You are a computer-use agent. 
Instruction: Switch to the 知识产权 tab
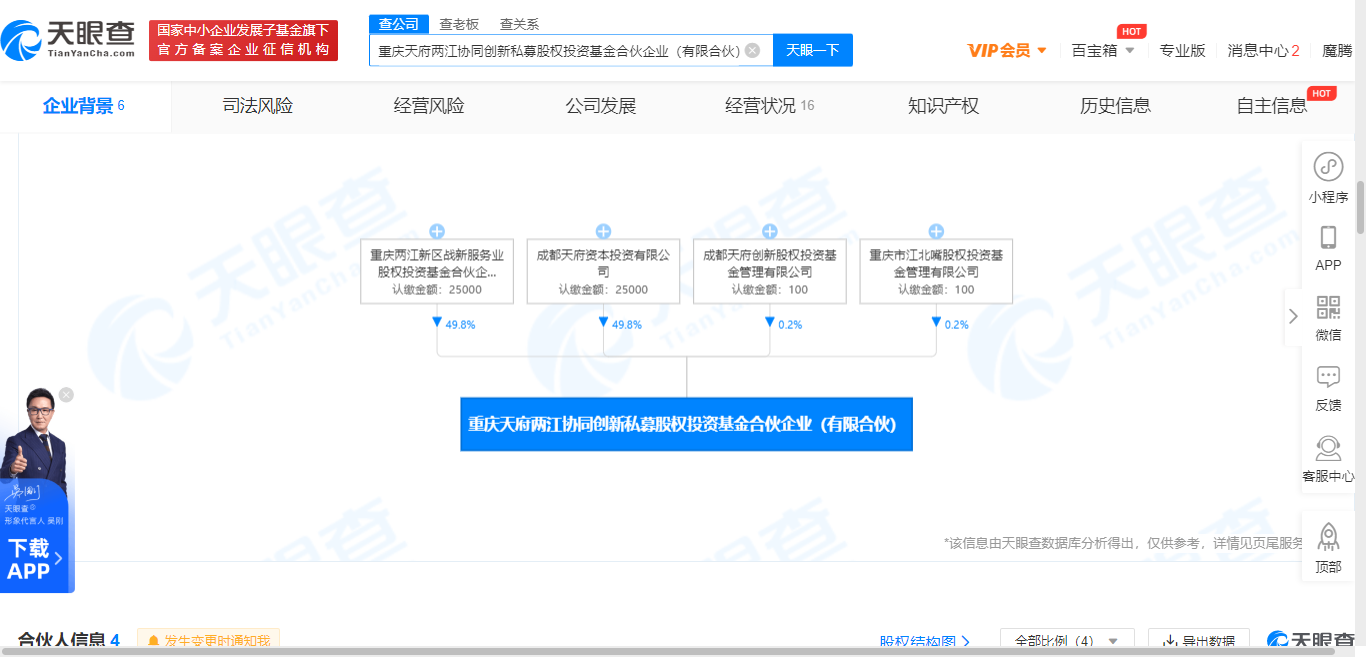(943, 106)
